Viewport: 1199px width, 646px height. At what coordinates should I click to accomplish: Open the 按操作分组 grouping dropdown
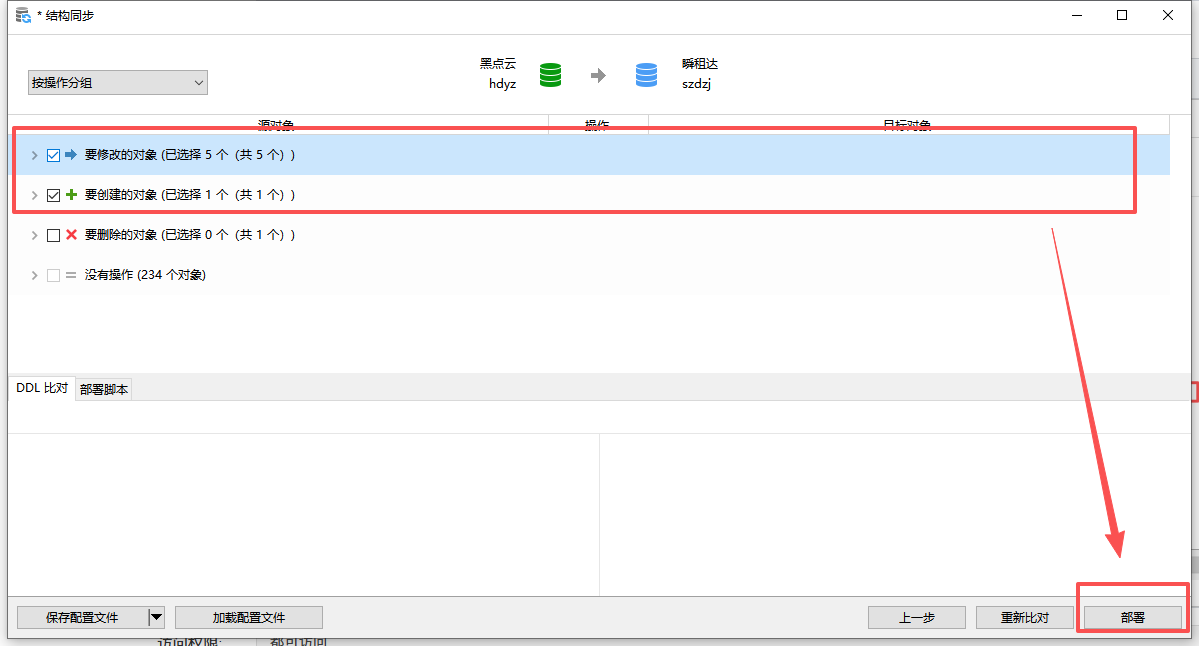tap(117, 83)
